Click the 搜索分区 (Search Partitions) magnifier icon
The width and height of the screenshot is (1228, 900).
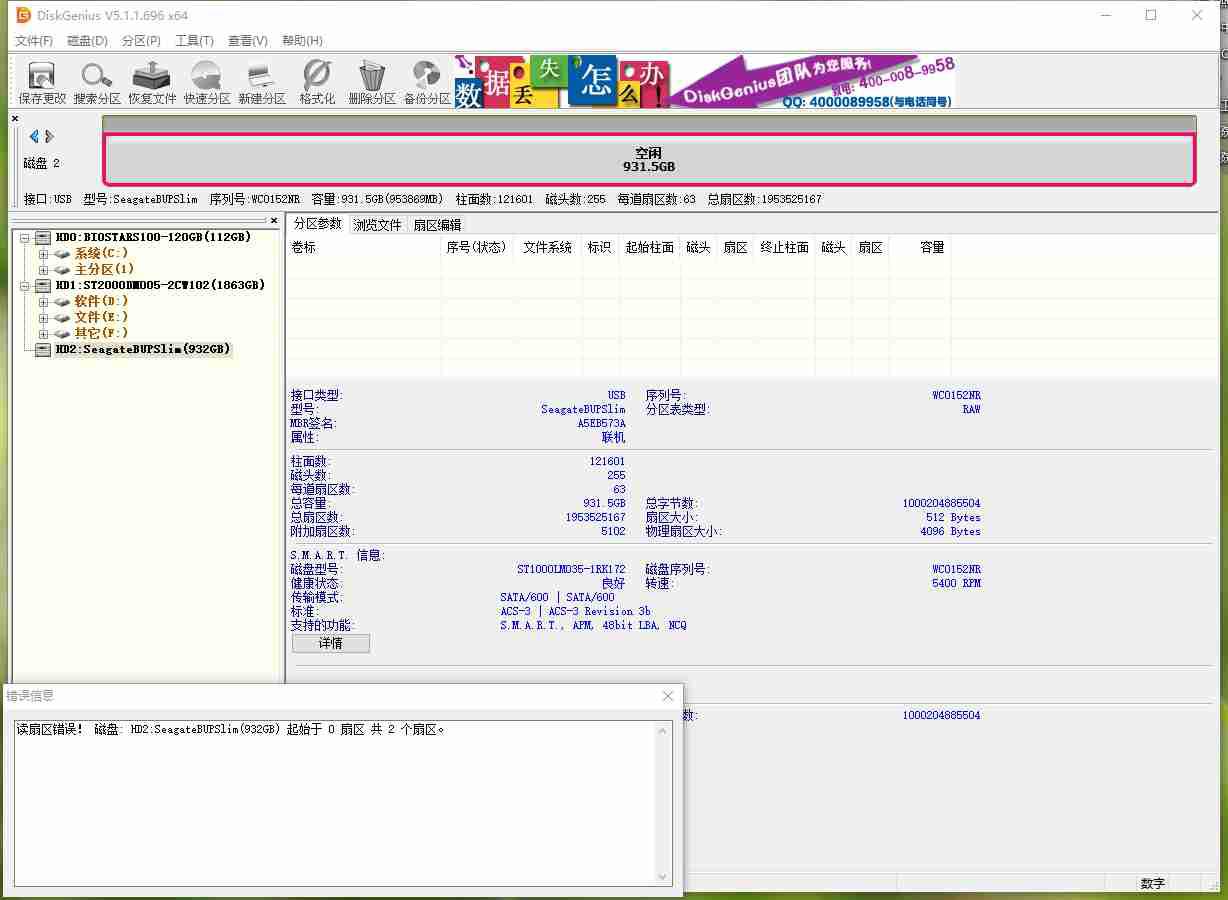point(96,76)
